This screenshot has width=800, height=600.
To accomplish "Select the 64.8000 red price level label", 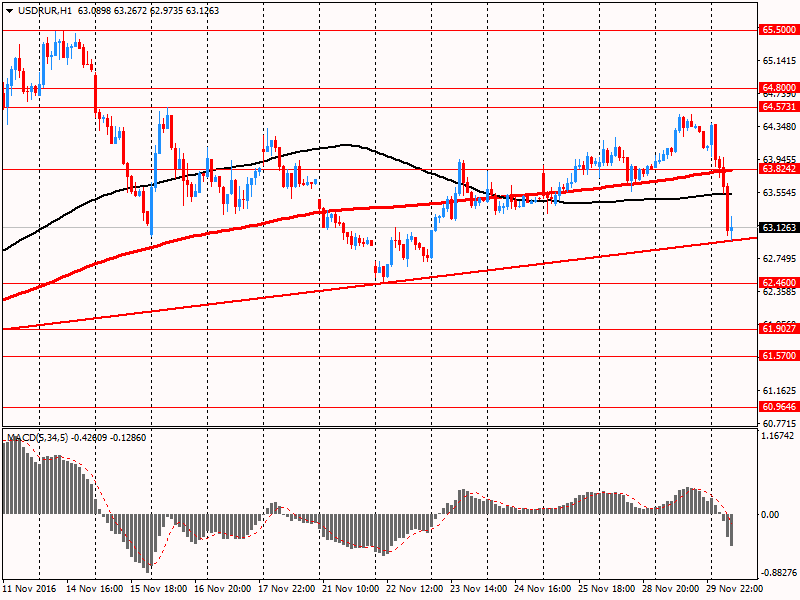I will click(x=779, y=88).
